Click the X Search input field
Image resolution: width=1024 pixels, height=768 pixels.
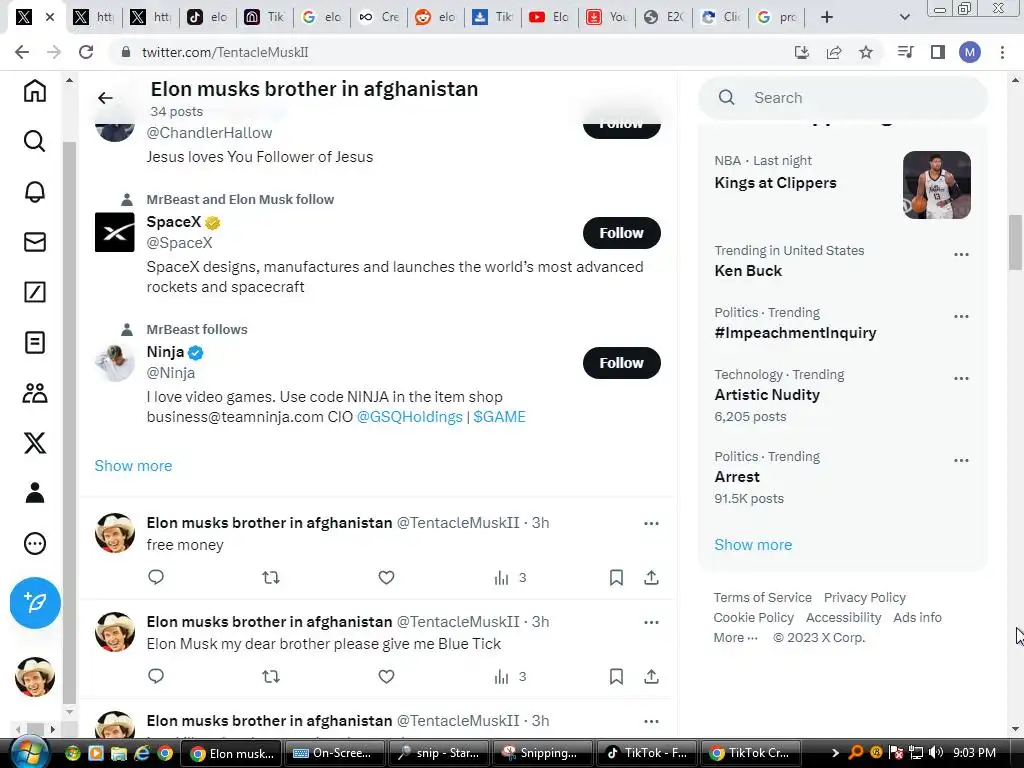(843, 98)
